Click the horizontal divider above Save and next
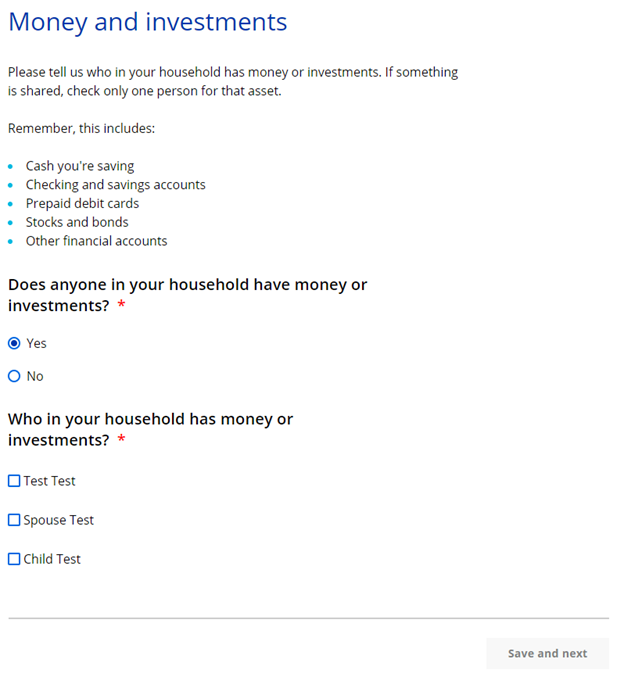The height and width of the screenshot is (684, 624). 308,618
